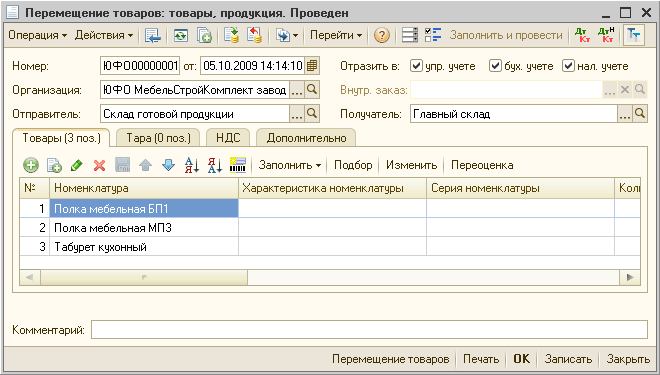This screenshot has height=375, width=660.
Task: Click horizontal scrollbar thumb of table
Action: (144, 277)
